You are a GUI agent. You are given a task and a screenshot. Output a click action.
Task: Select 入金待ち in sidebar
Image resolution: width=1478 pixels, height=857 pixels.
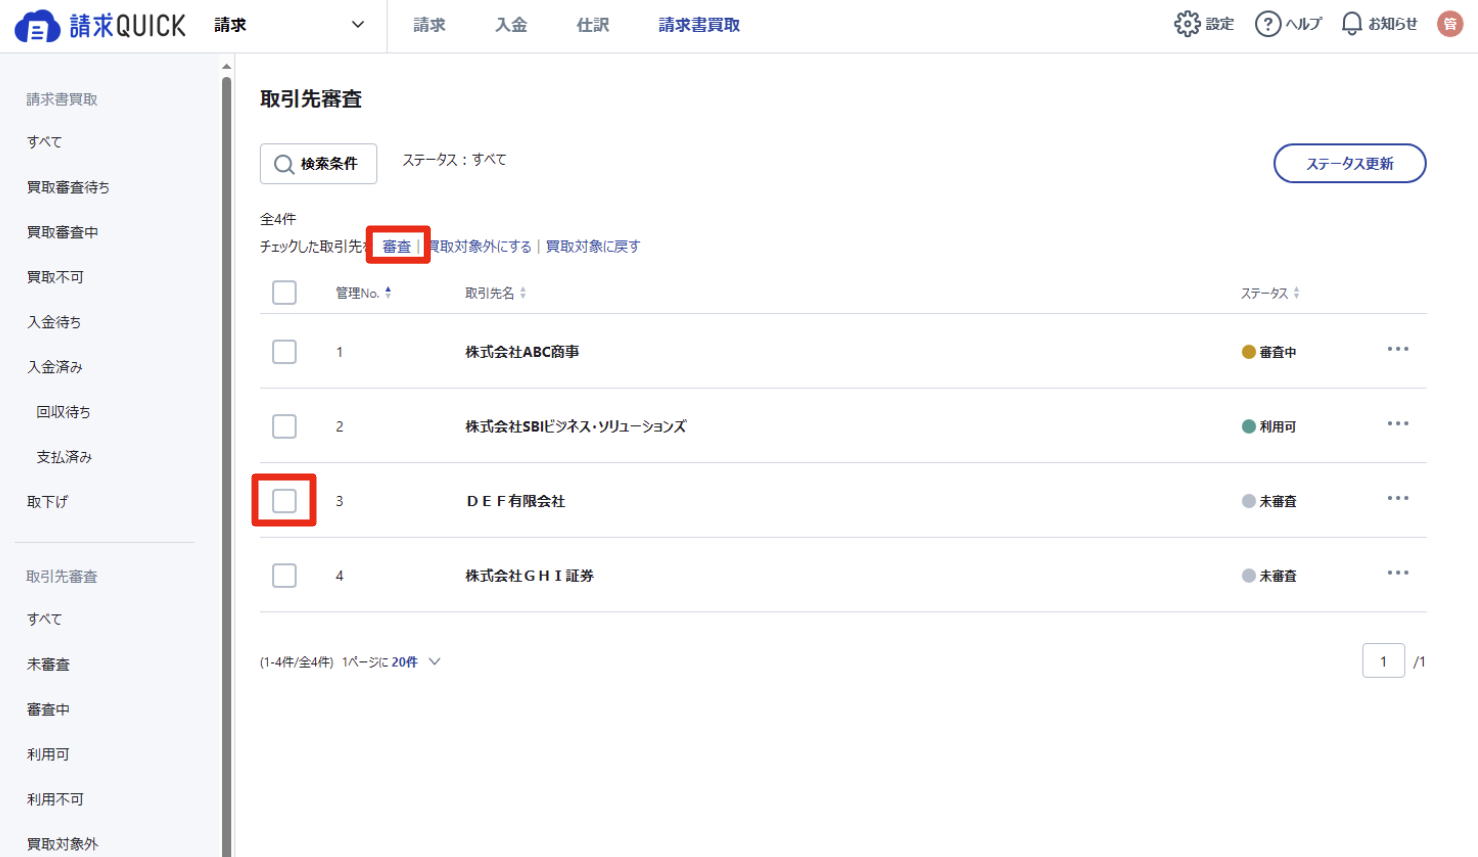[x=54, y=322]
